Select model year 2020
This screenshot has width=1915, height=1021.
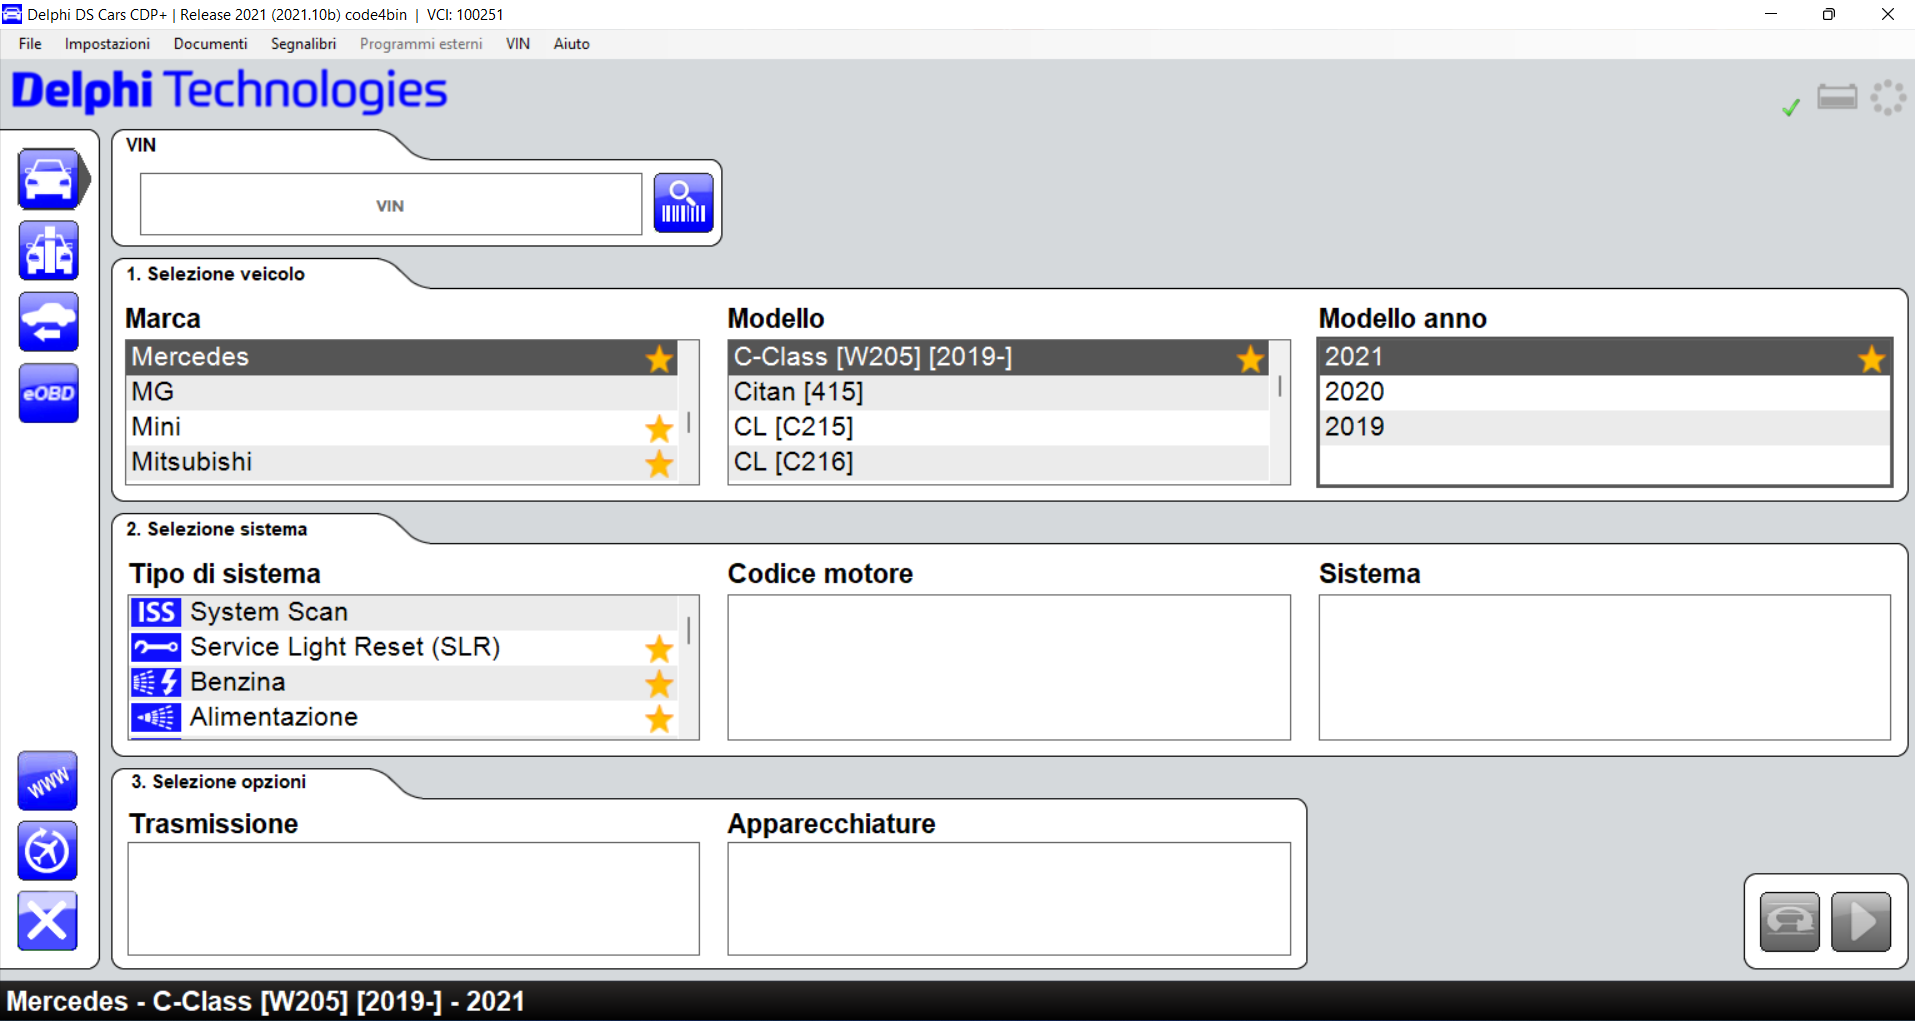tap(1605, 392)
